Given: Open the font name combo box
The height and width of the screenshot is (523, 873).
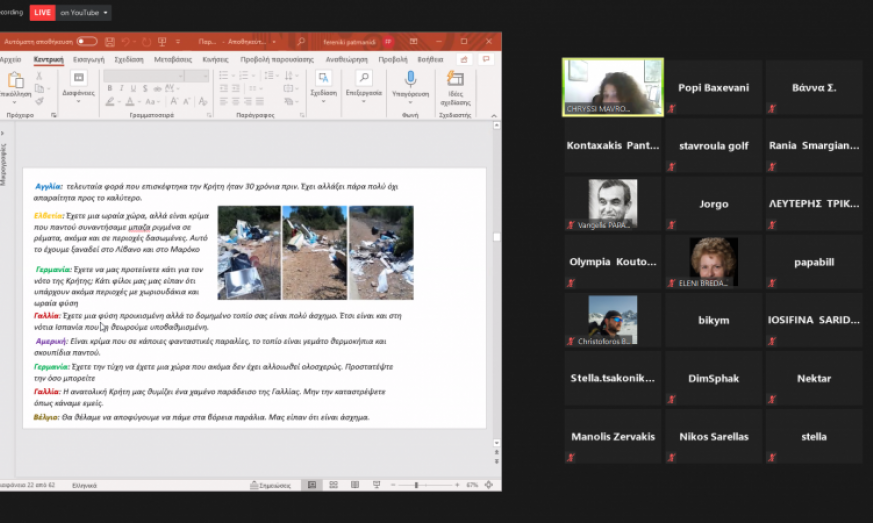Looking at the screenshot, I should [144, 76].
